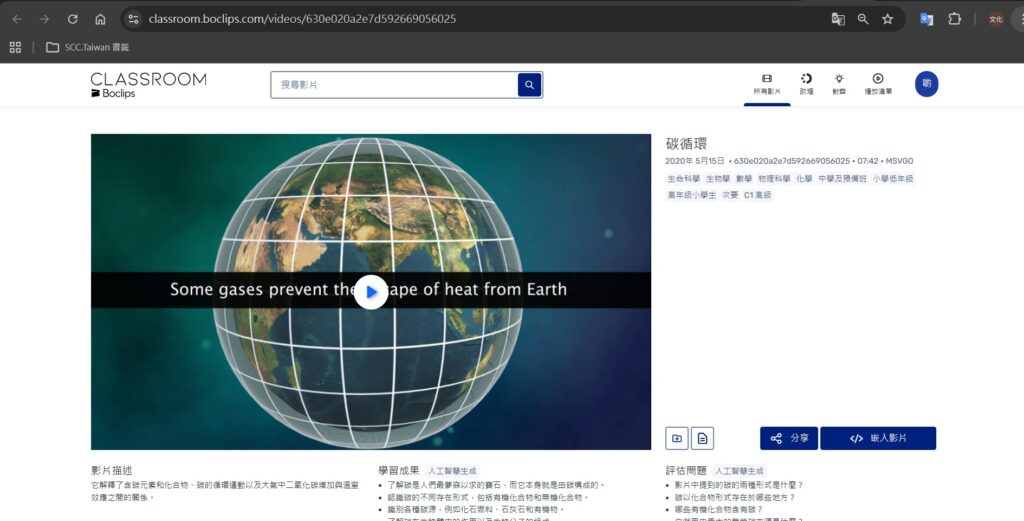Open the 播放清單 playlists tab
This screenshot has height=521, width=1024.
click(x=878, y=84)
